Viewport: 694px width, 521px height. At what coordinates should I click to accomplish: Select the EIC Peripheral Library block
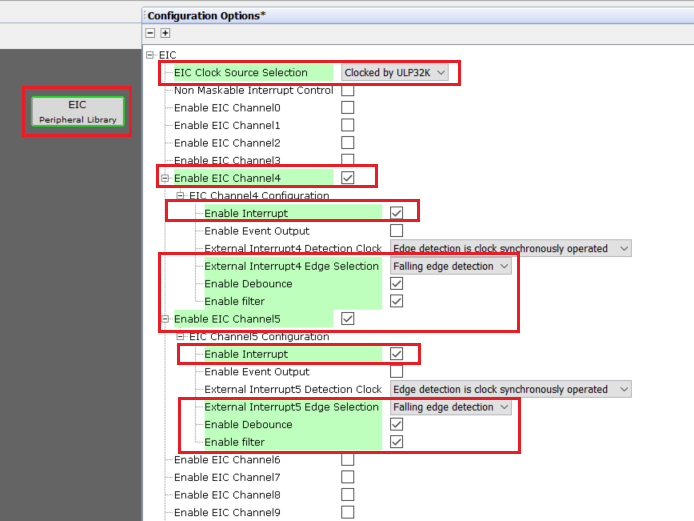point(78,111)
